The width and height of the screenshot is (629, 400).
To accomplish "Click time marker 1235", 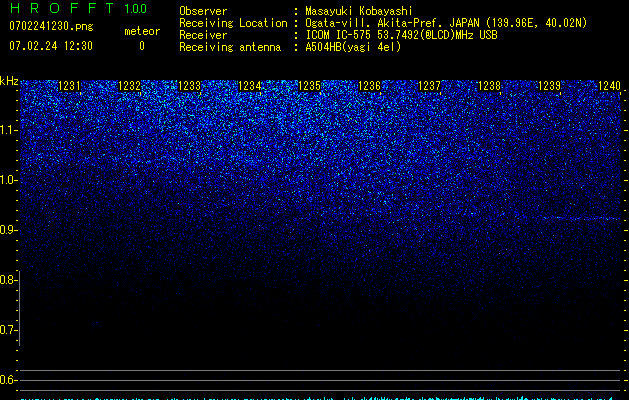I will pos(309,86).
